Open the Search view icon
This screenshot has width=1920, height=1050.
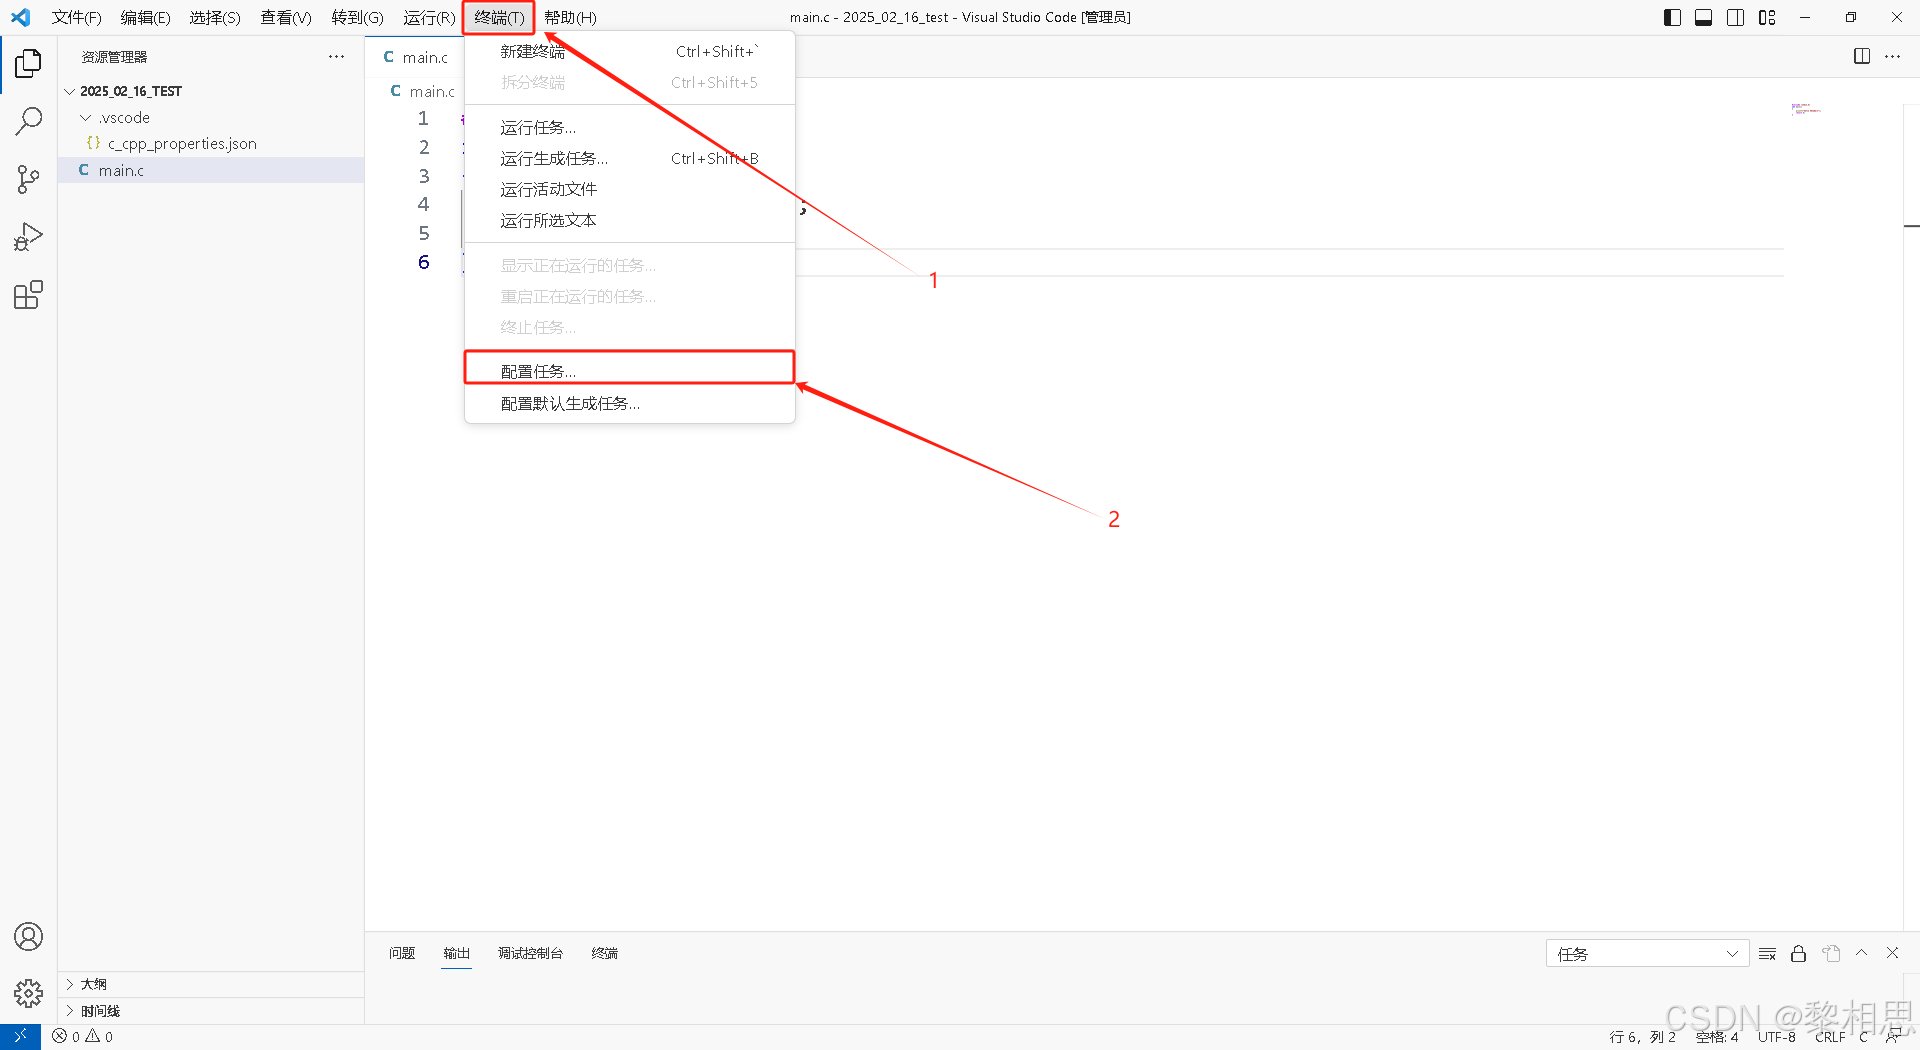[28, 121]
